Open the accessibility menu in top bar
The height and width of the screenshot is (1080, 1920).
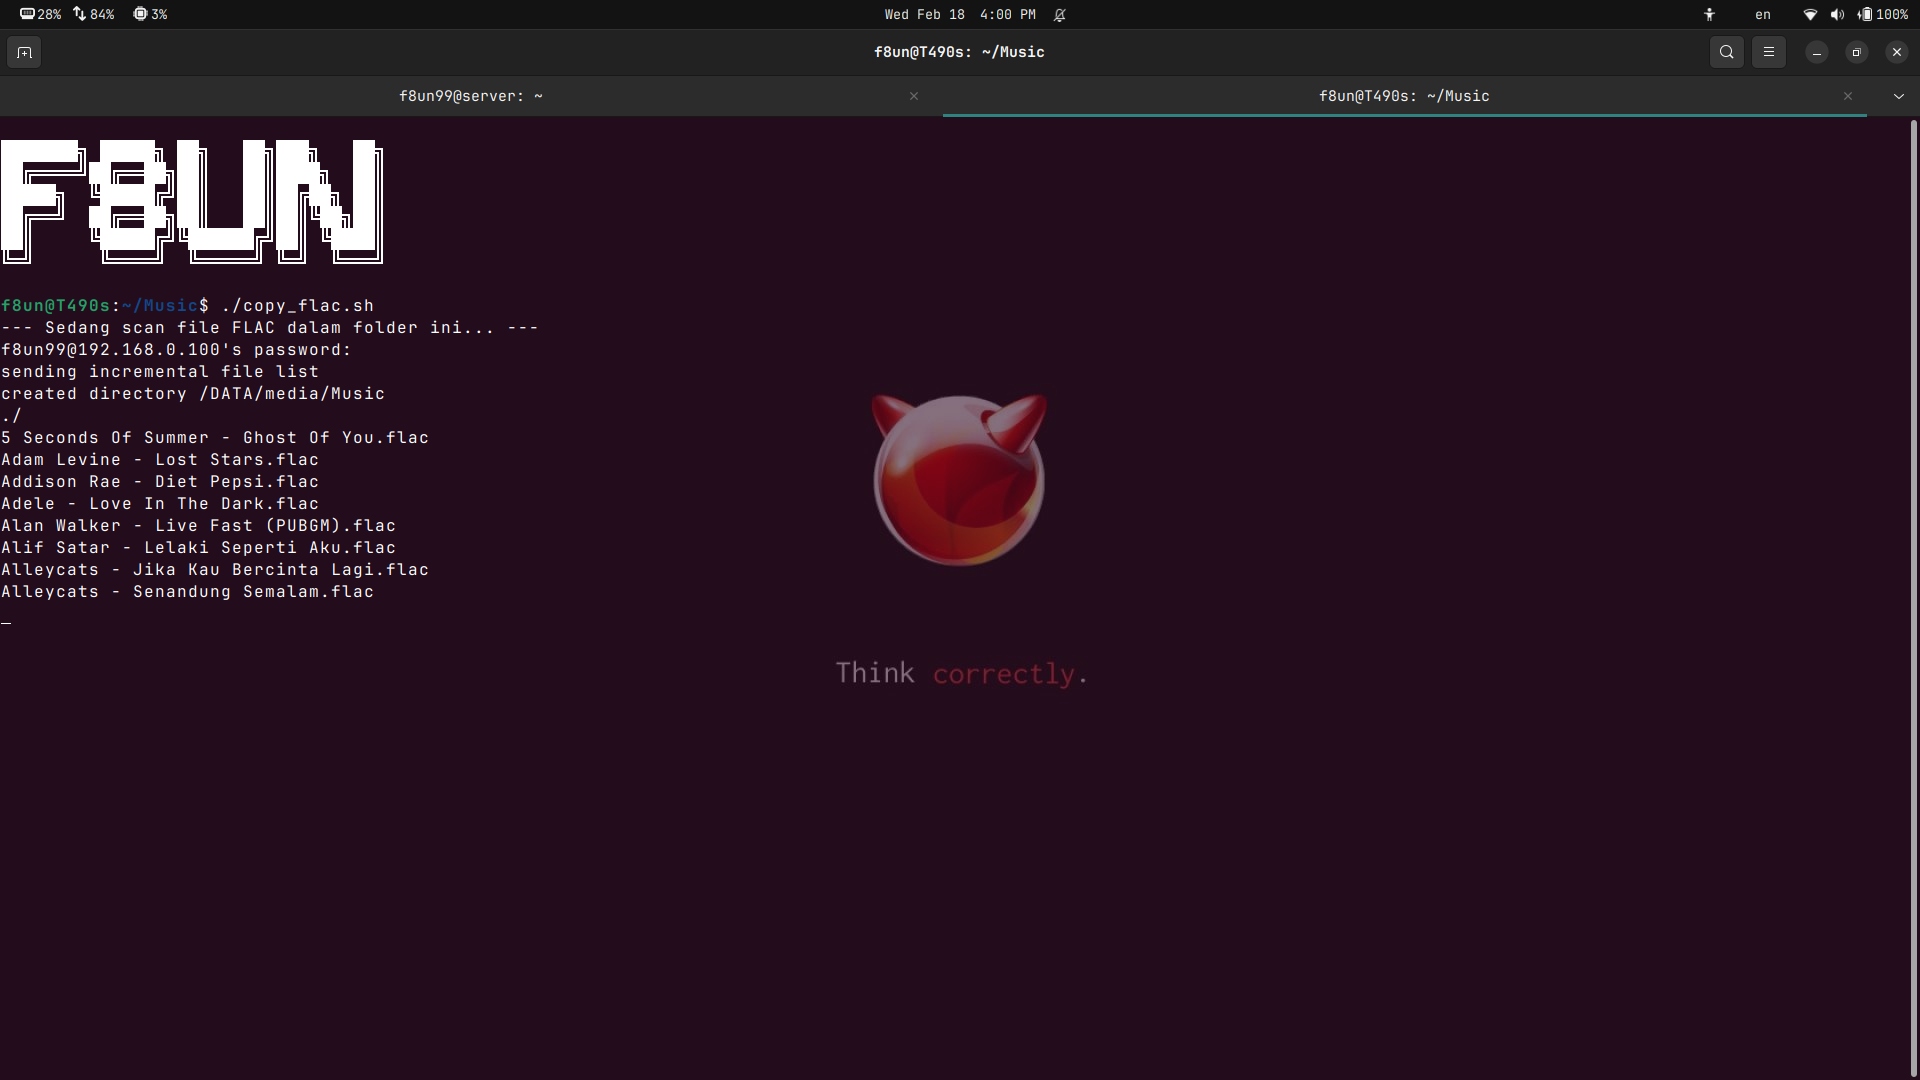tap(1709, 14)
